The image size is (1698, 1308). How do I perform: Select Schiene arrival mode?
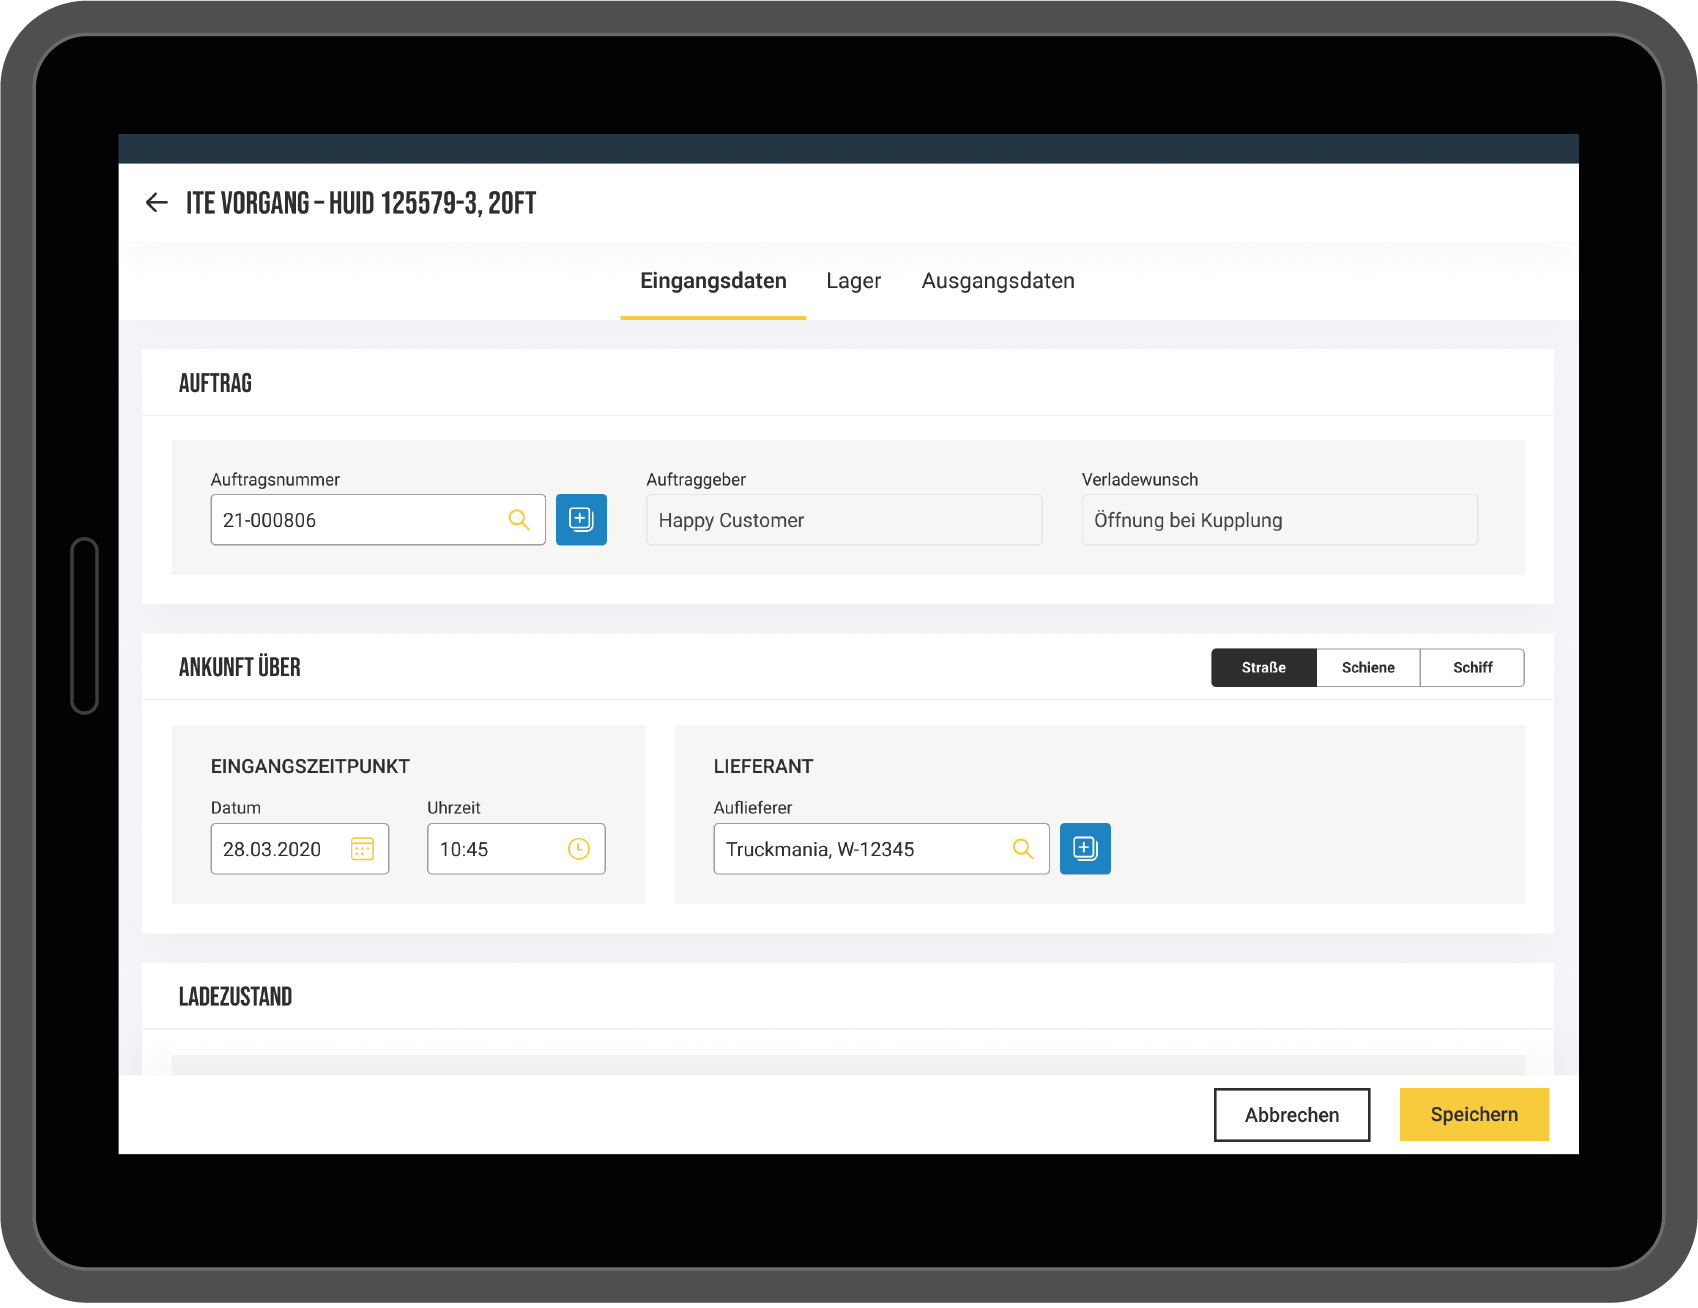(x=1368, y=668)
